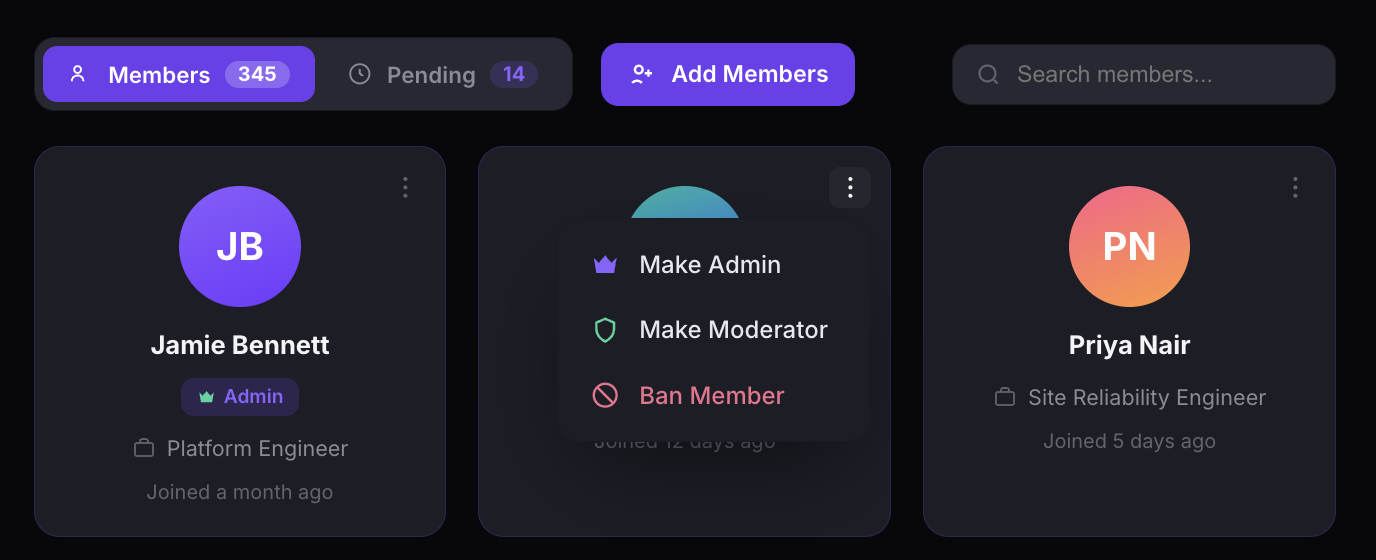Click Priya Nair's name

click(x=1129, y=345)
